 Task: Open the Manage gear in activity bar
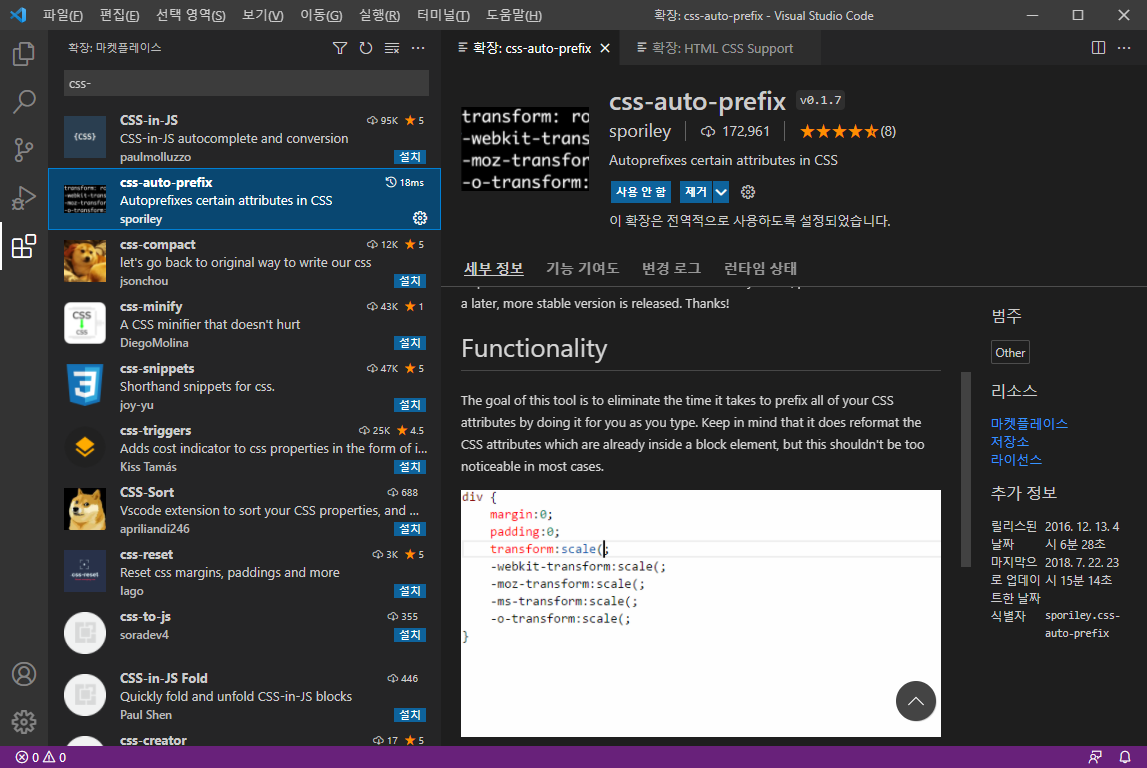(x=23, y=722)
